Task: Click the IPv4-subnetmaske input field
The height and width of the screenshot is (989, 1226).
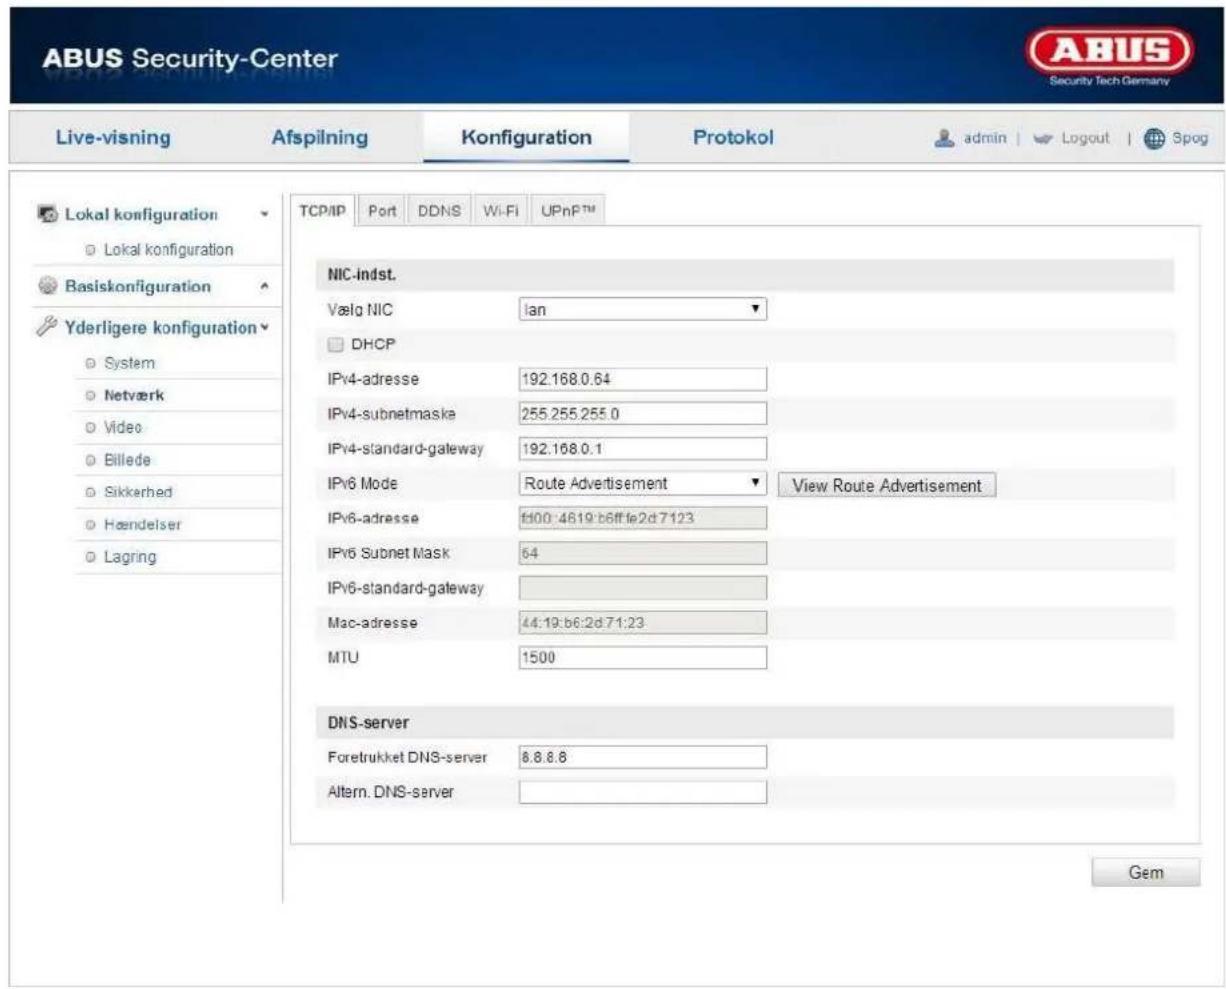Action: (643, 414)
